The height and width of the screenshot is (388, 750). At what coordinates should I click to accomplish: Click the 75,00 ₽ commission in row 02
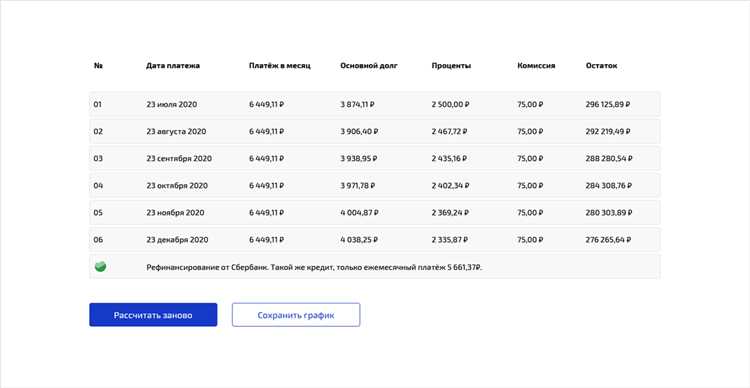click(530, 131)
